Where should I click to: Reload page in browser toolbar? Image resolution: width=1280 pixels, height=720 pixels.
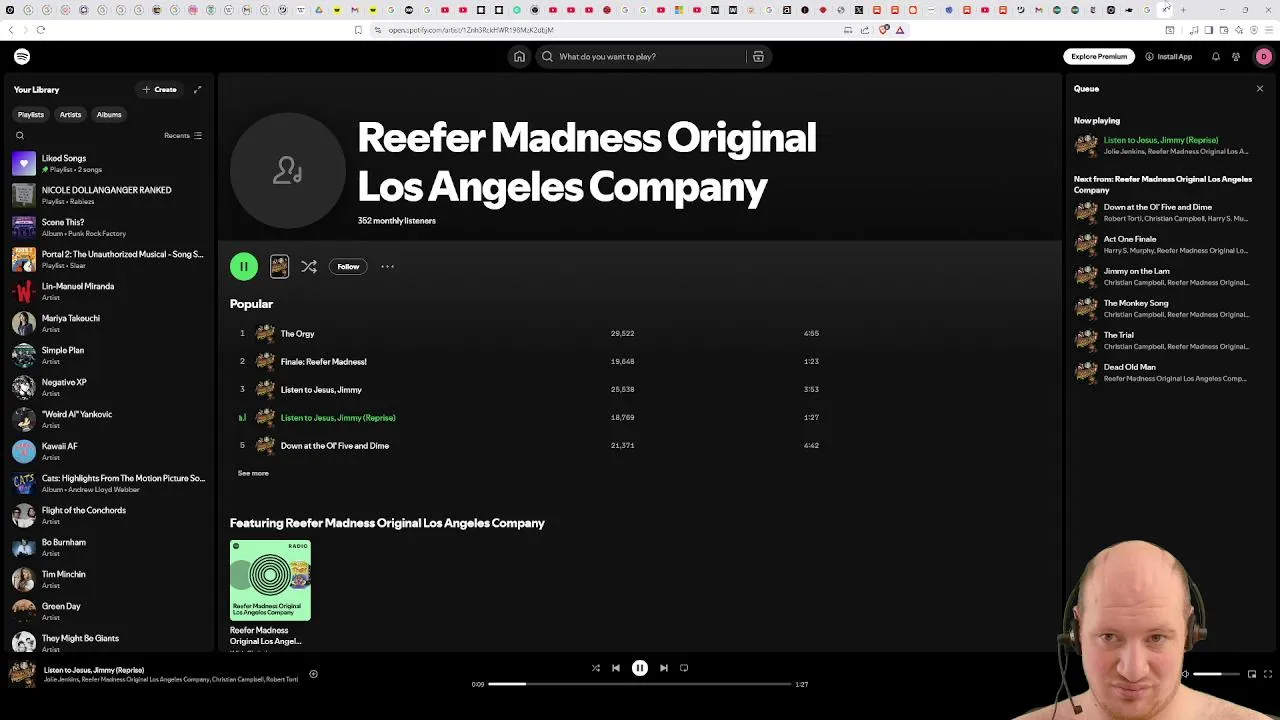[x=41, y=30]
